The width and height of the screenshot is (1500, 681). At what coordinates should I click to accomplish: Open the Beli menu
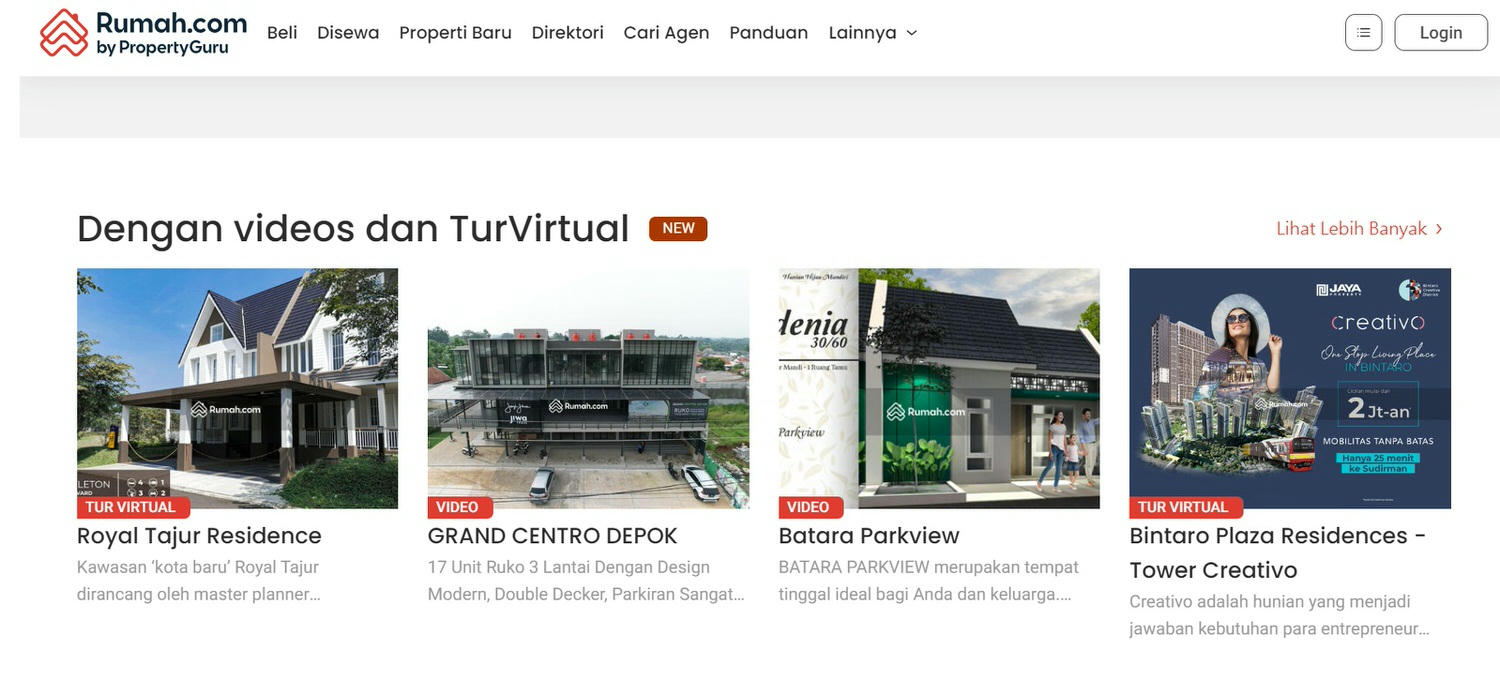282,33
